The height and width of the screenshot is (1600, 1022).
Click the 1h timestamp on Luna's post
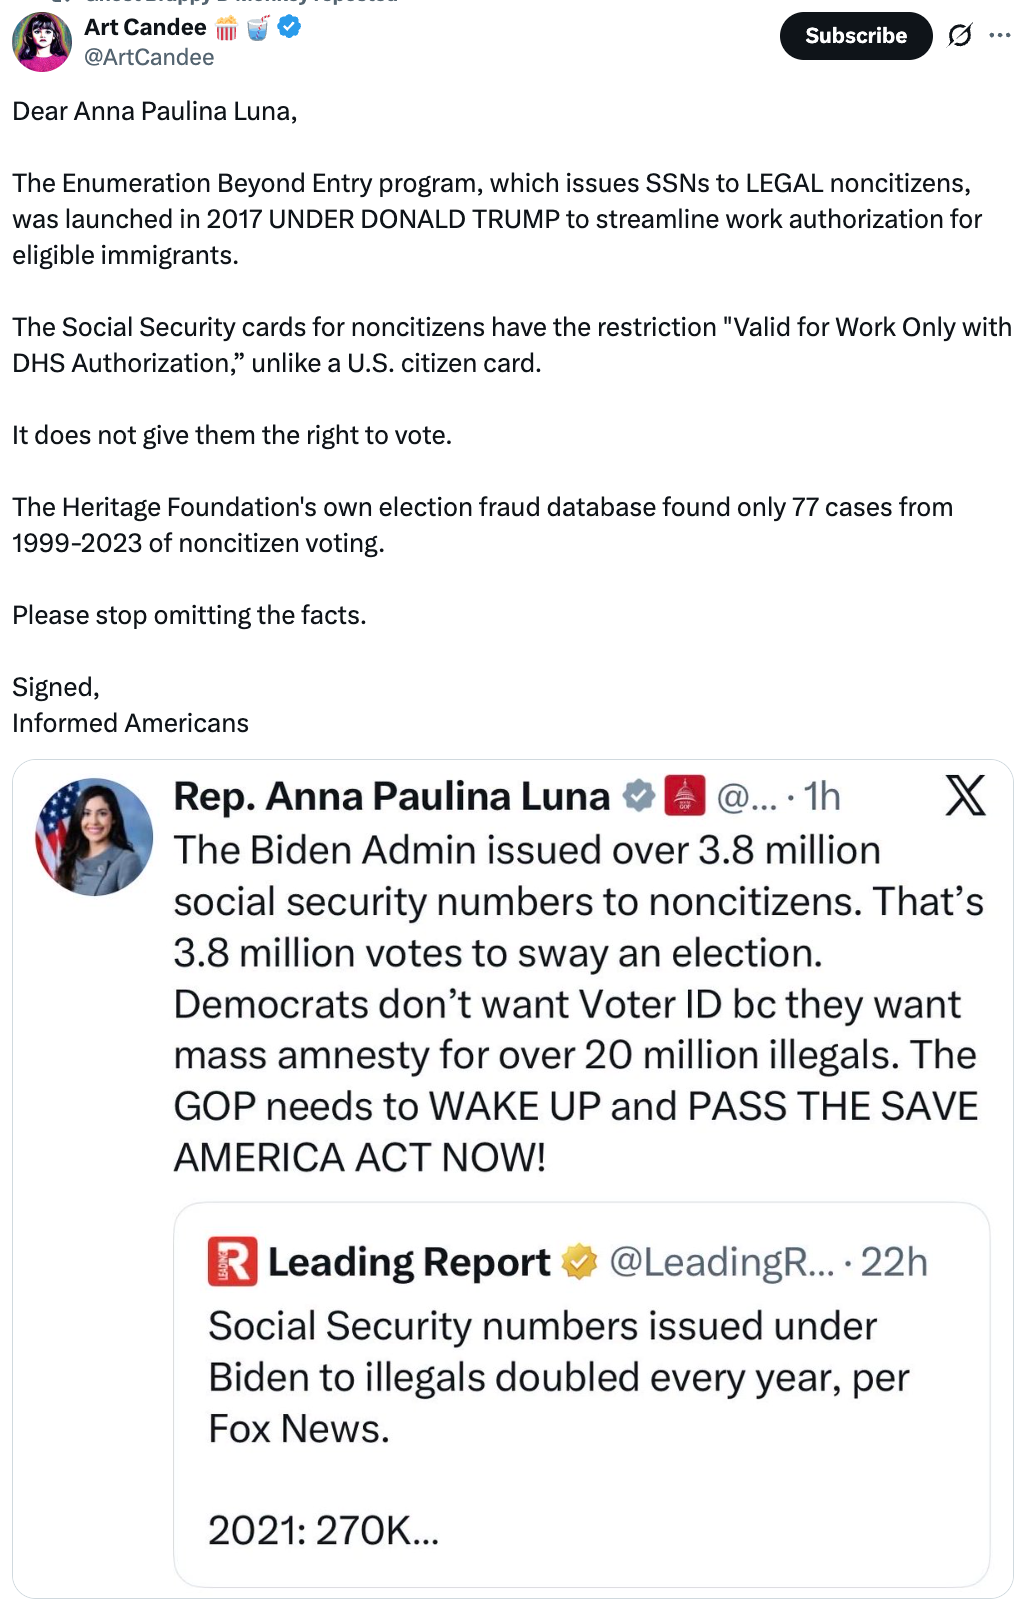coord(822,797)
